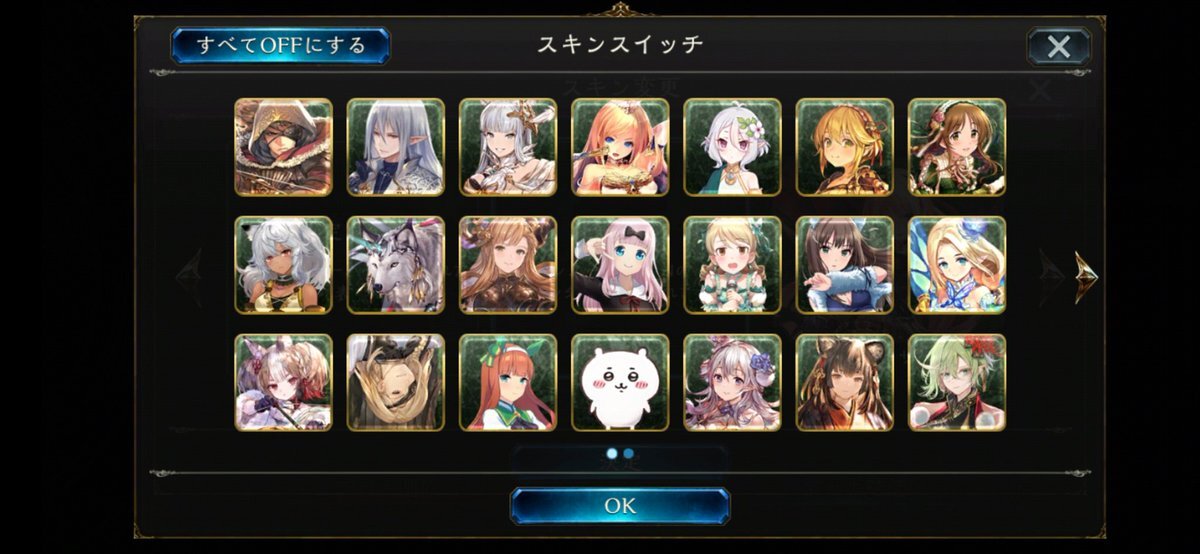This screenshot has height=554, width=1200.
Task: Select the green-haired character with red flowers
Action: pos(957,382)
